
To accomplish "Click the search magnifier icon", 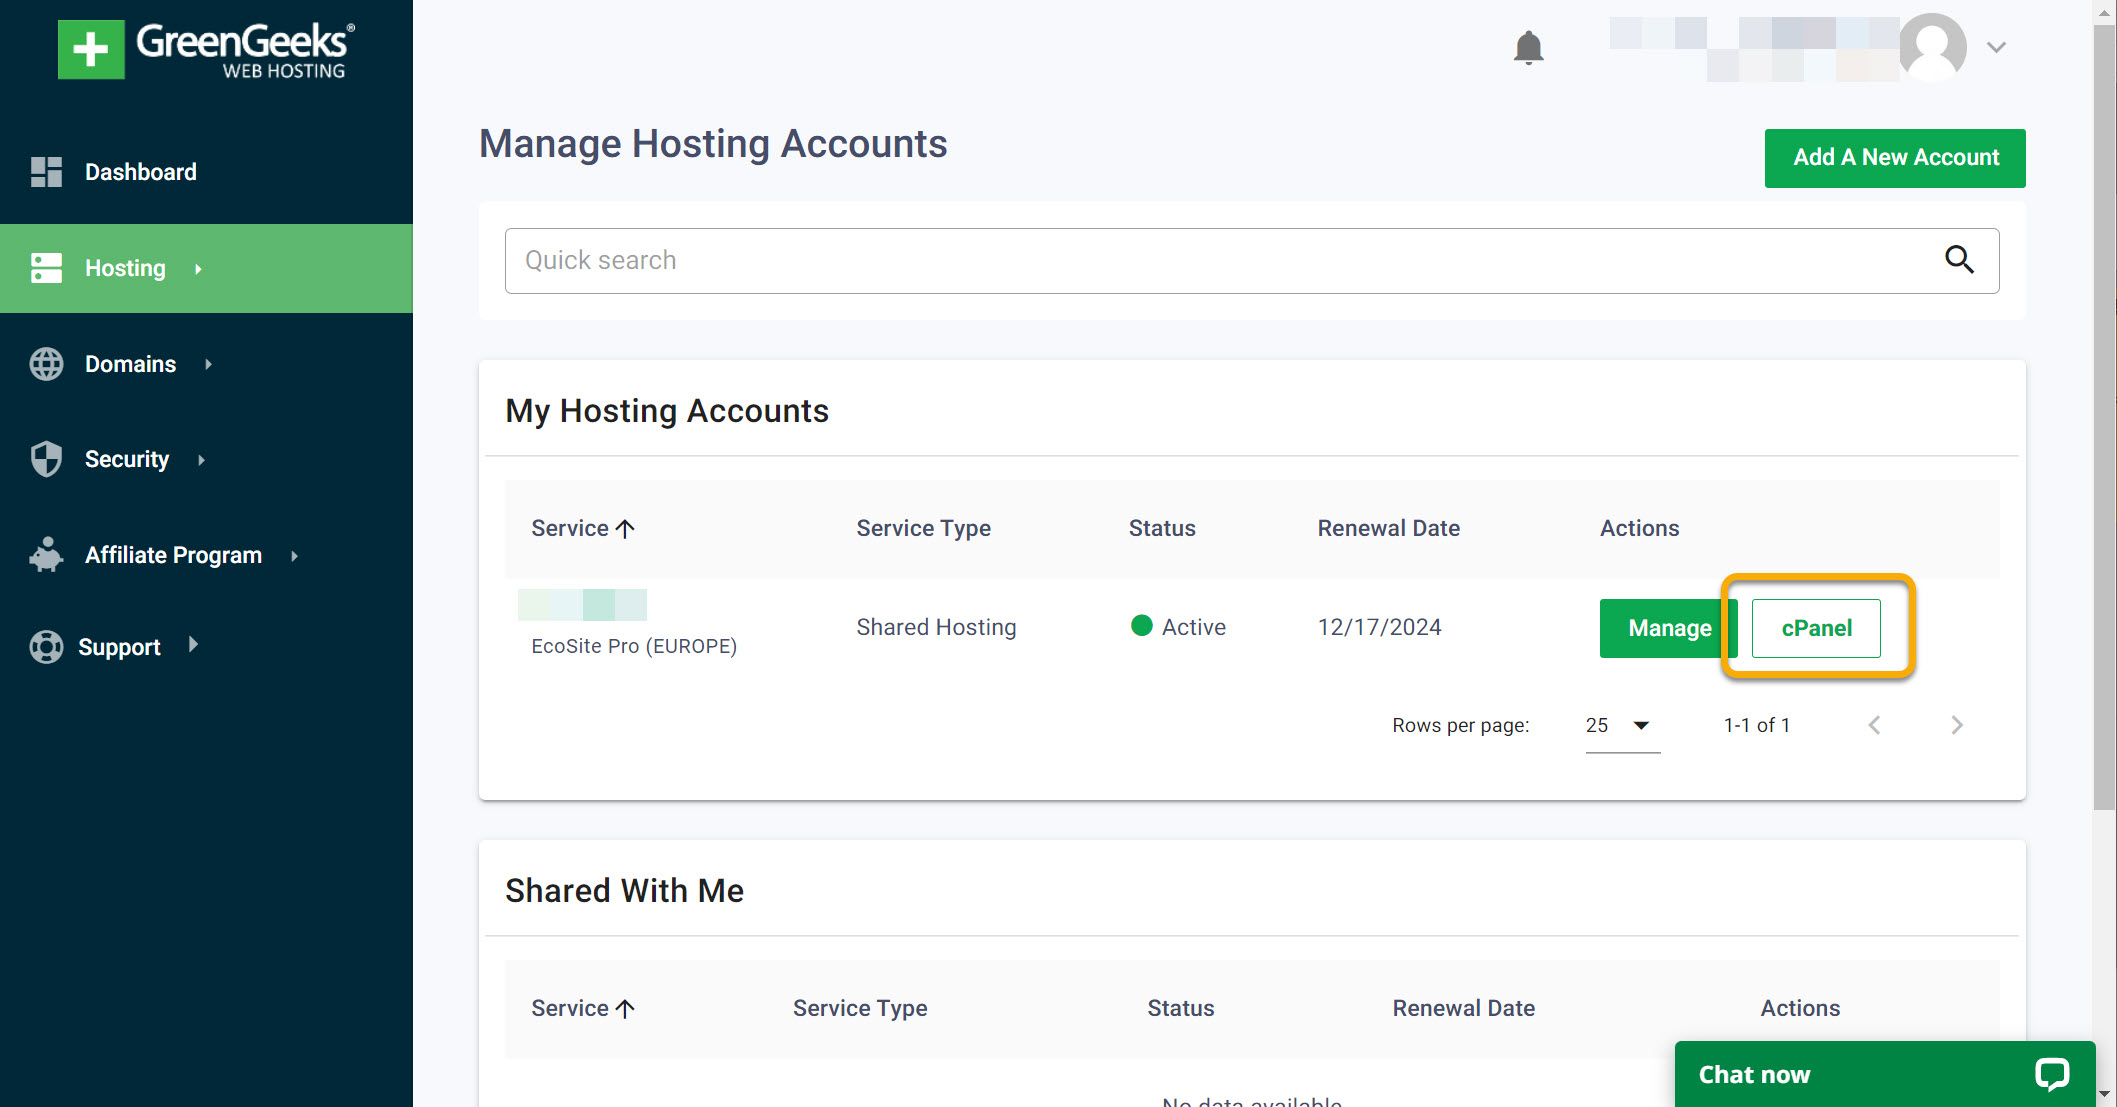I will pyautogui.click(x=1958, y=260).
